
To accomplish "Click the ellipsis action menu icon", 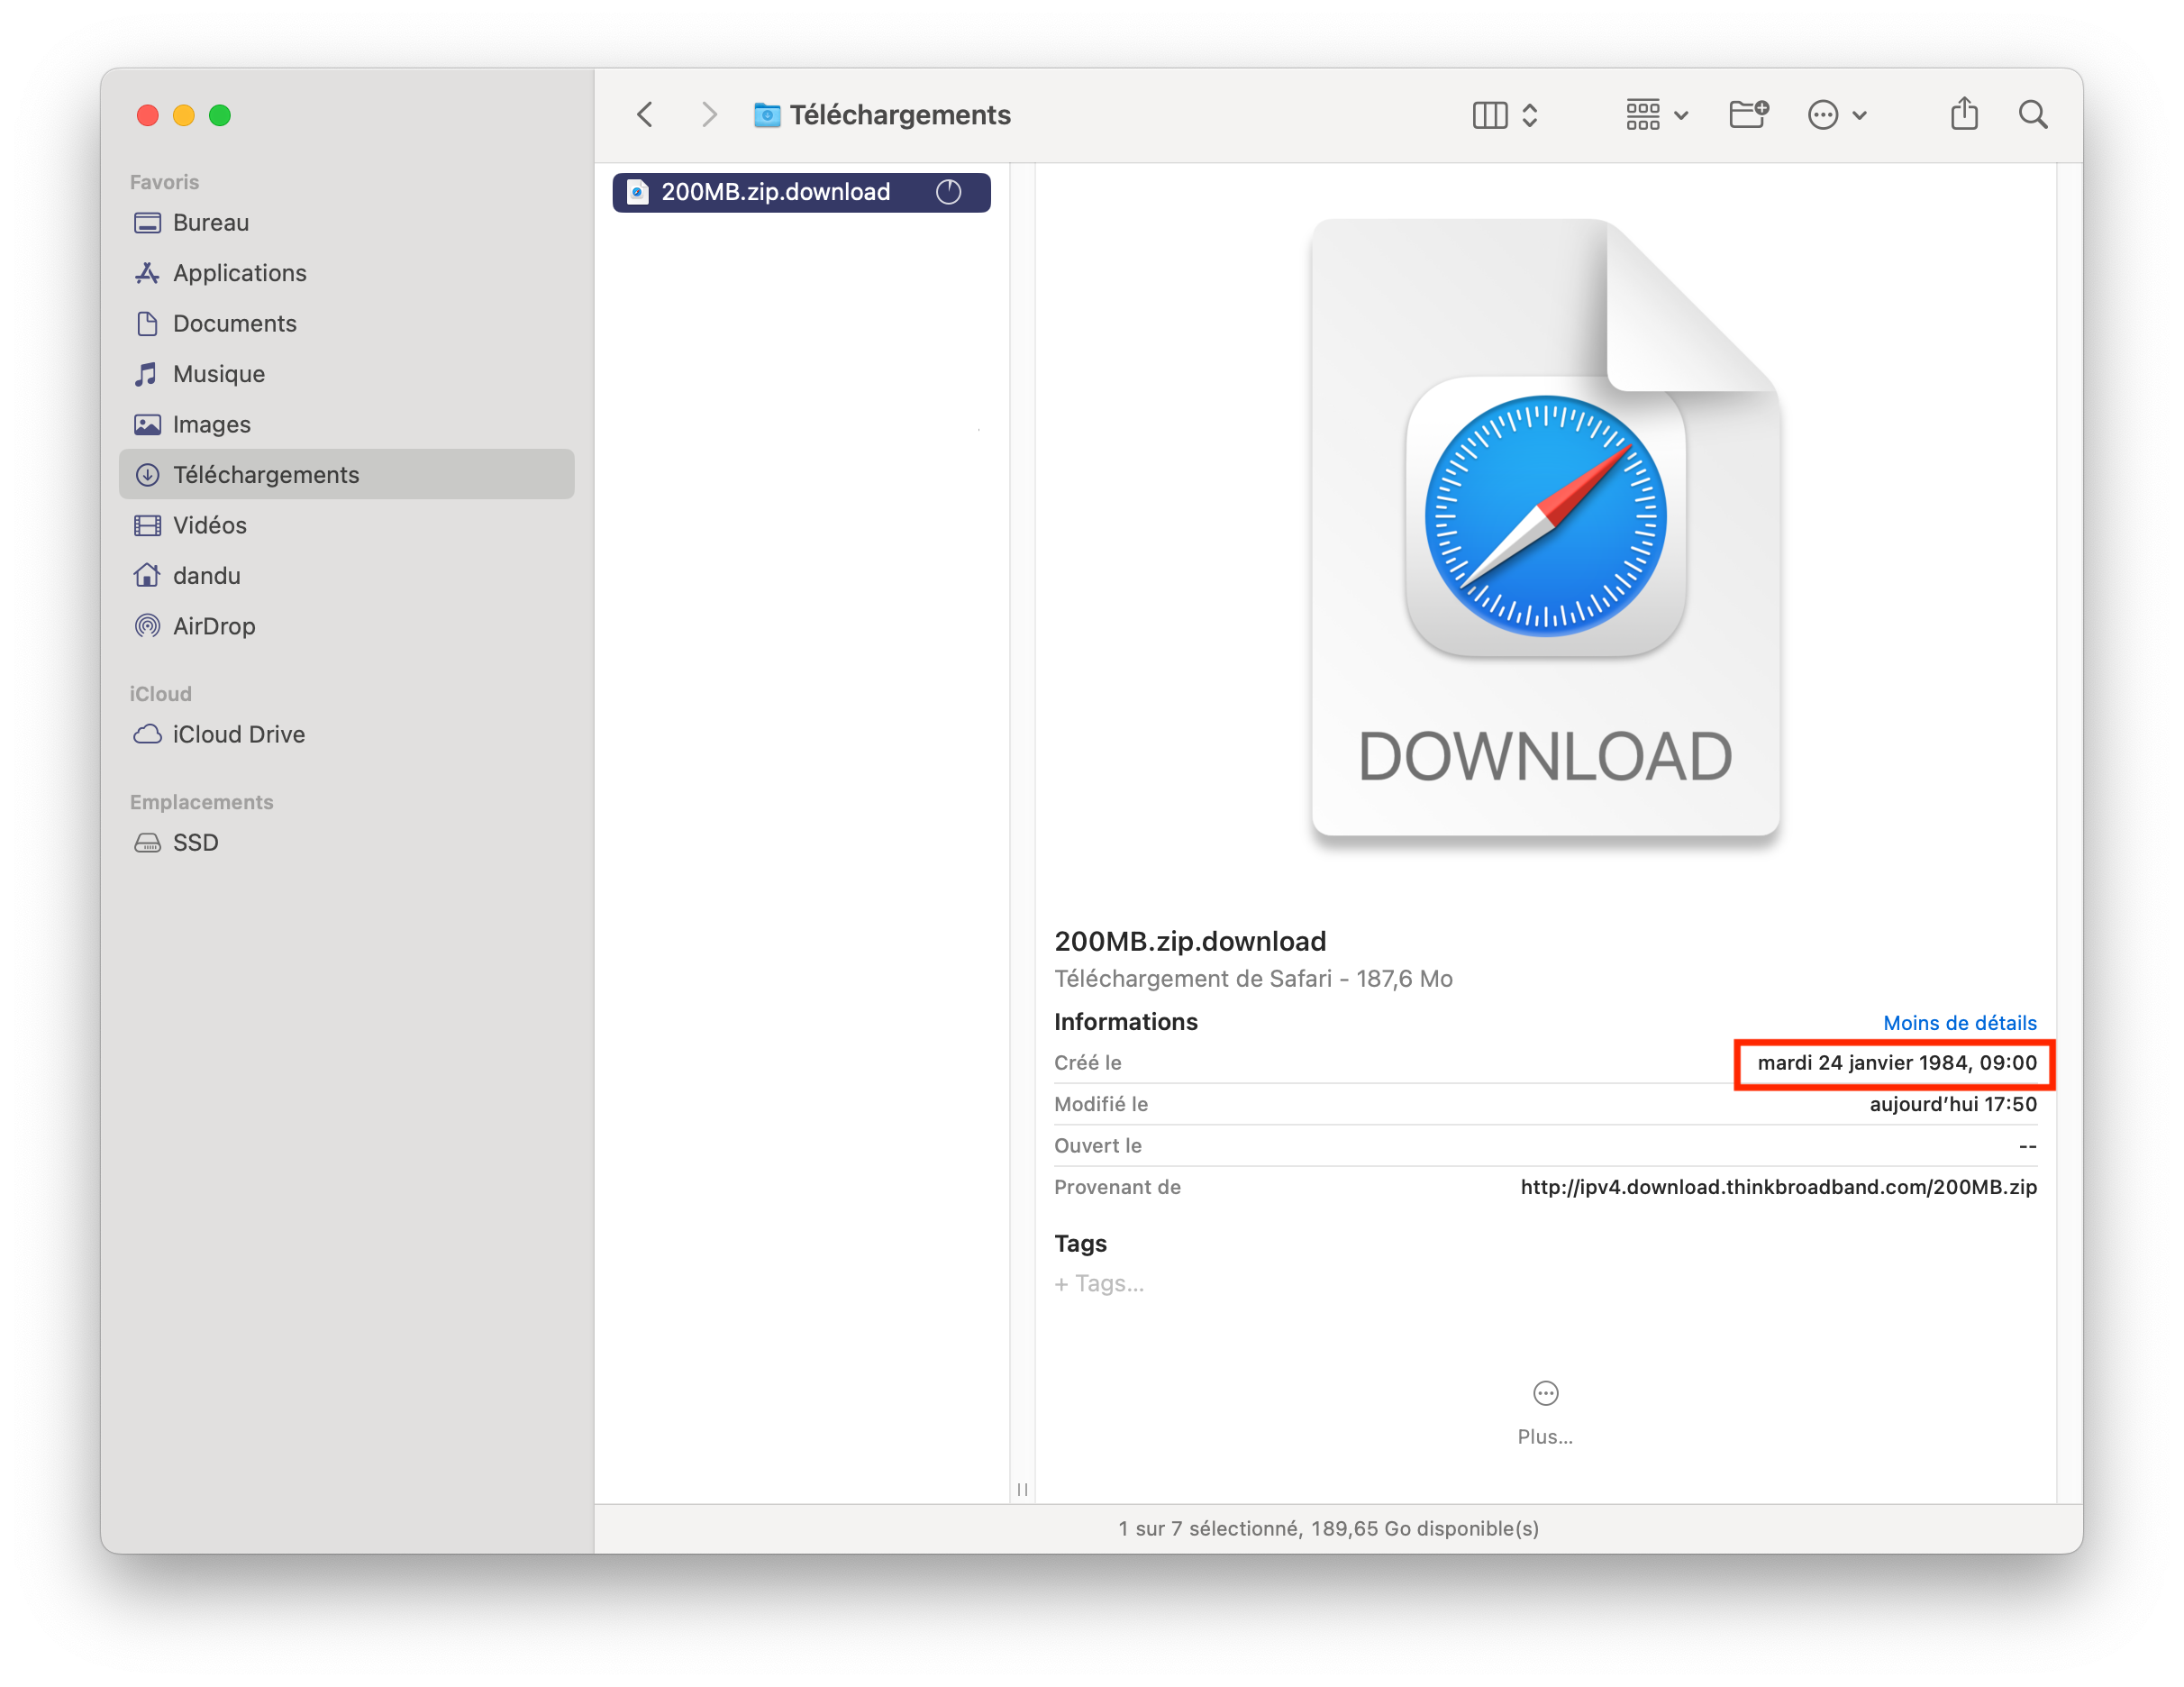I will click(x=1822, y=115).
